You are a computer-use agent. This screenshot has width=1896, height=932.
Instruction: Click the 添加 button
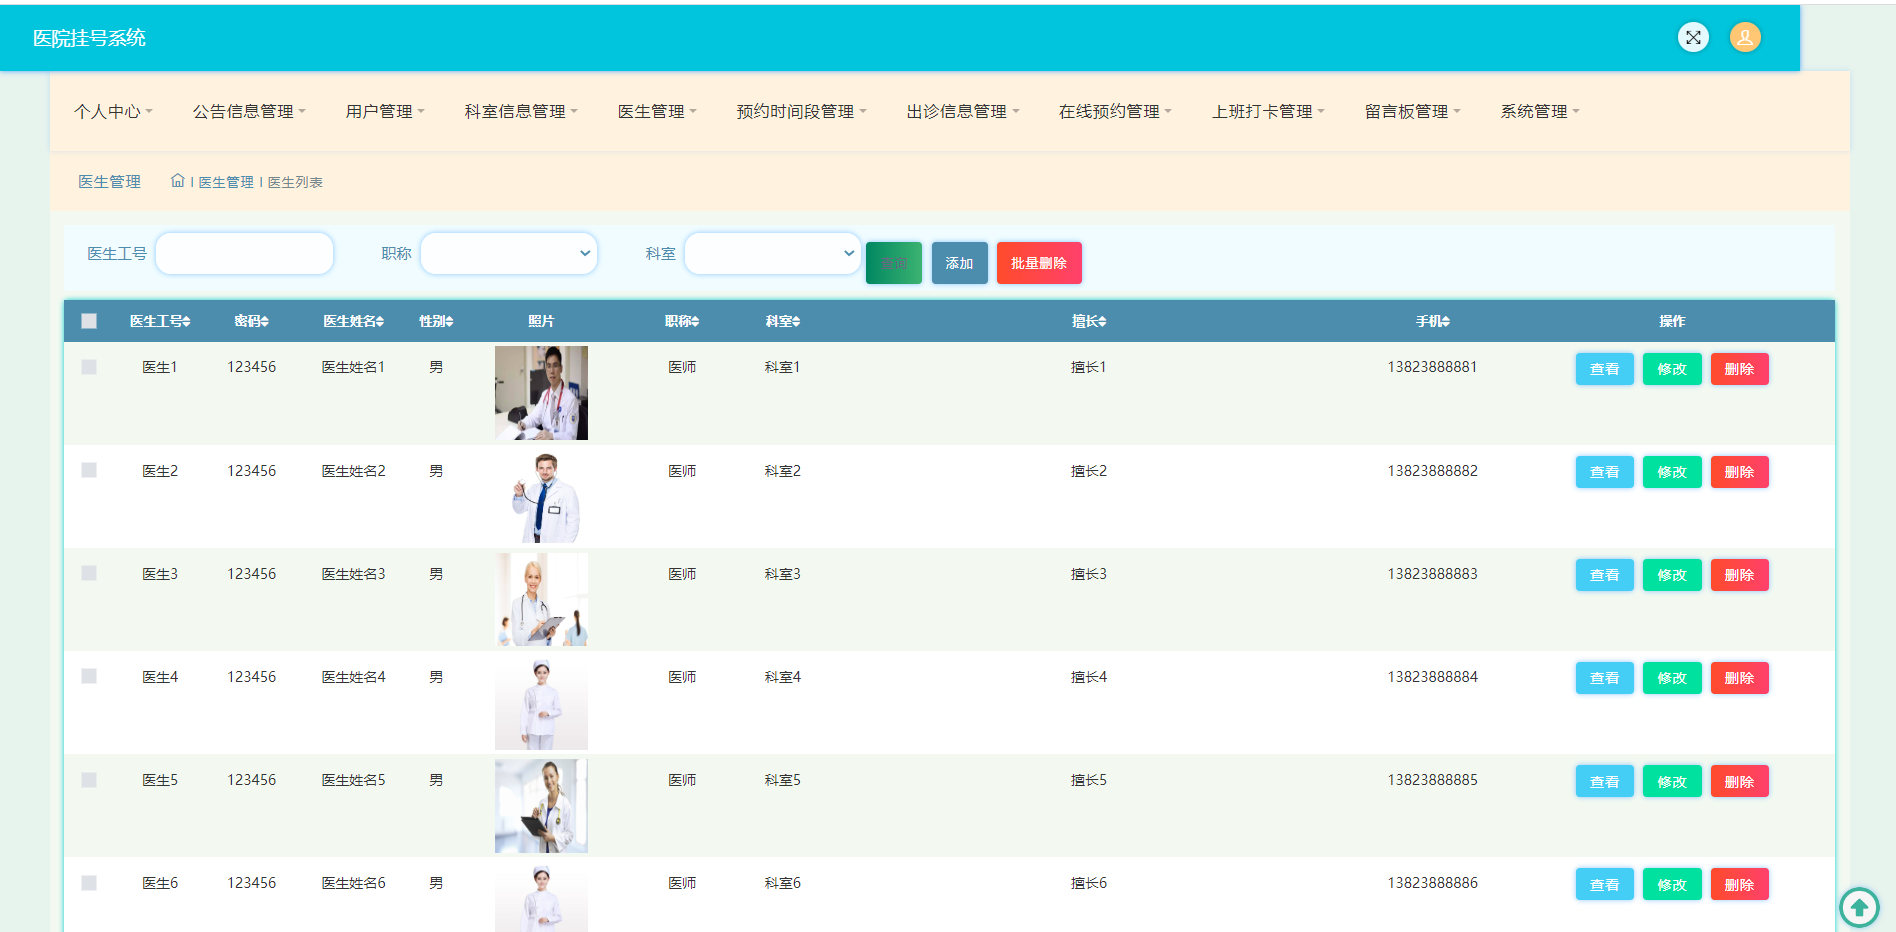point(960,263)
